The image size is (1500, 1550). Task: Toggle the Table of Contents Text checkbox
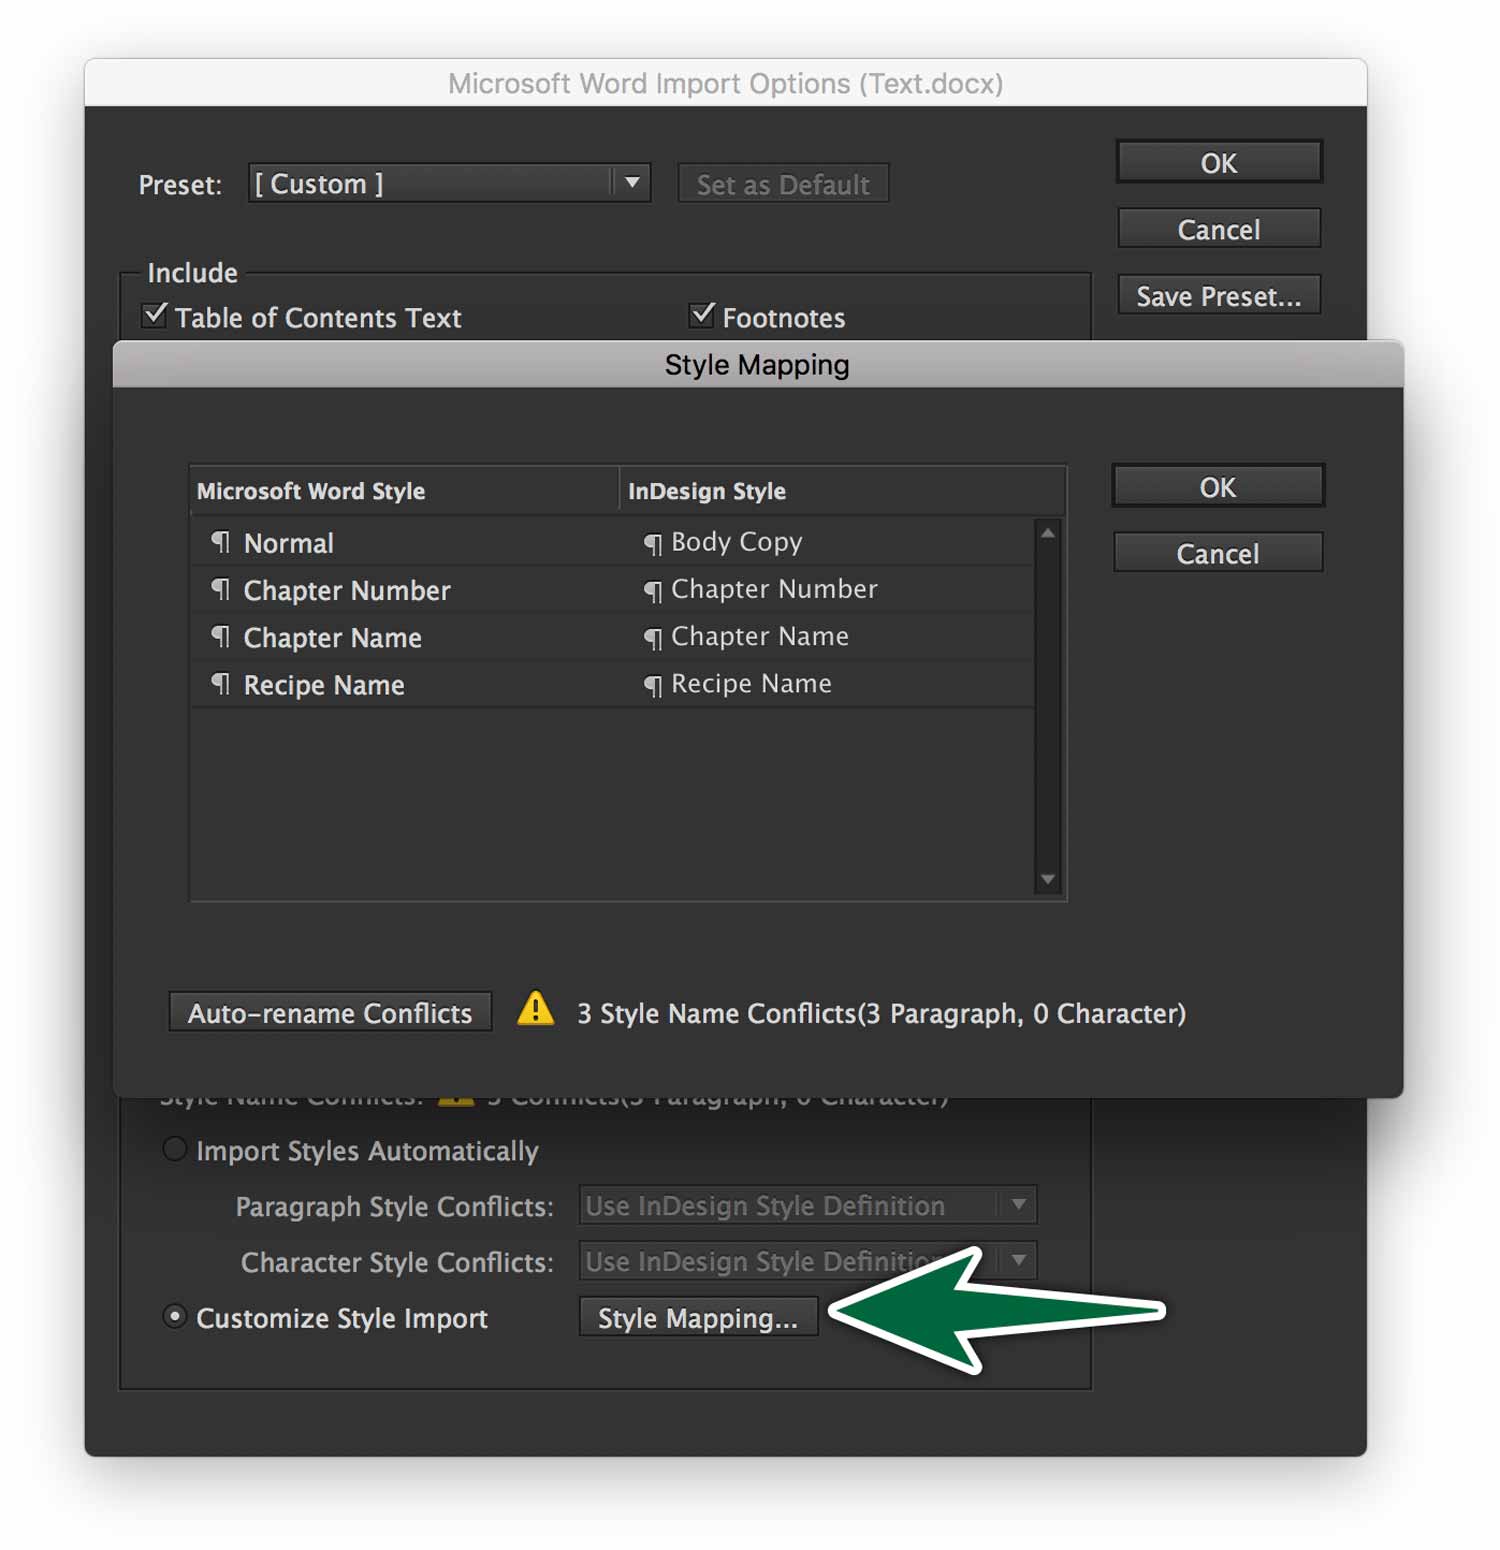pyautogui.click(x=155, y=315)
